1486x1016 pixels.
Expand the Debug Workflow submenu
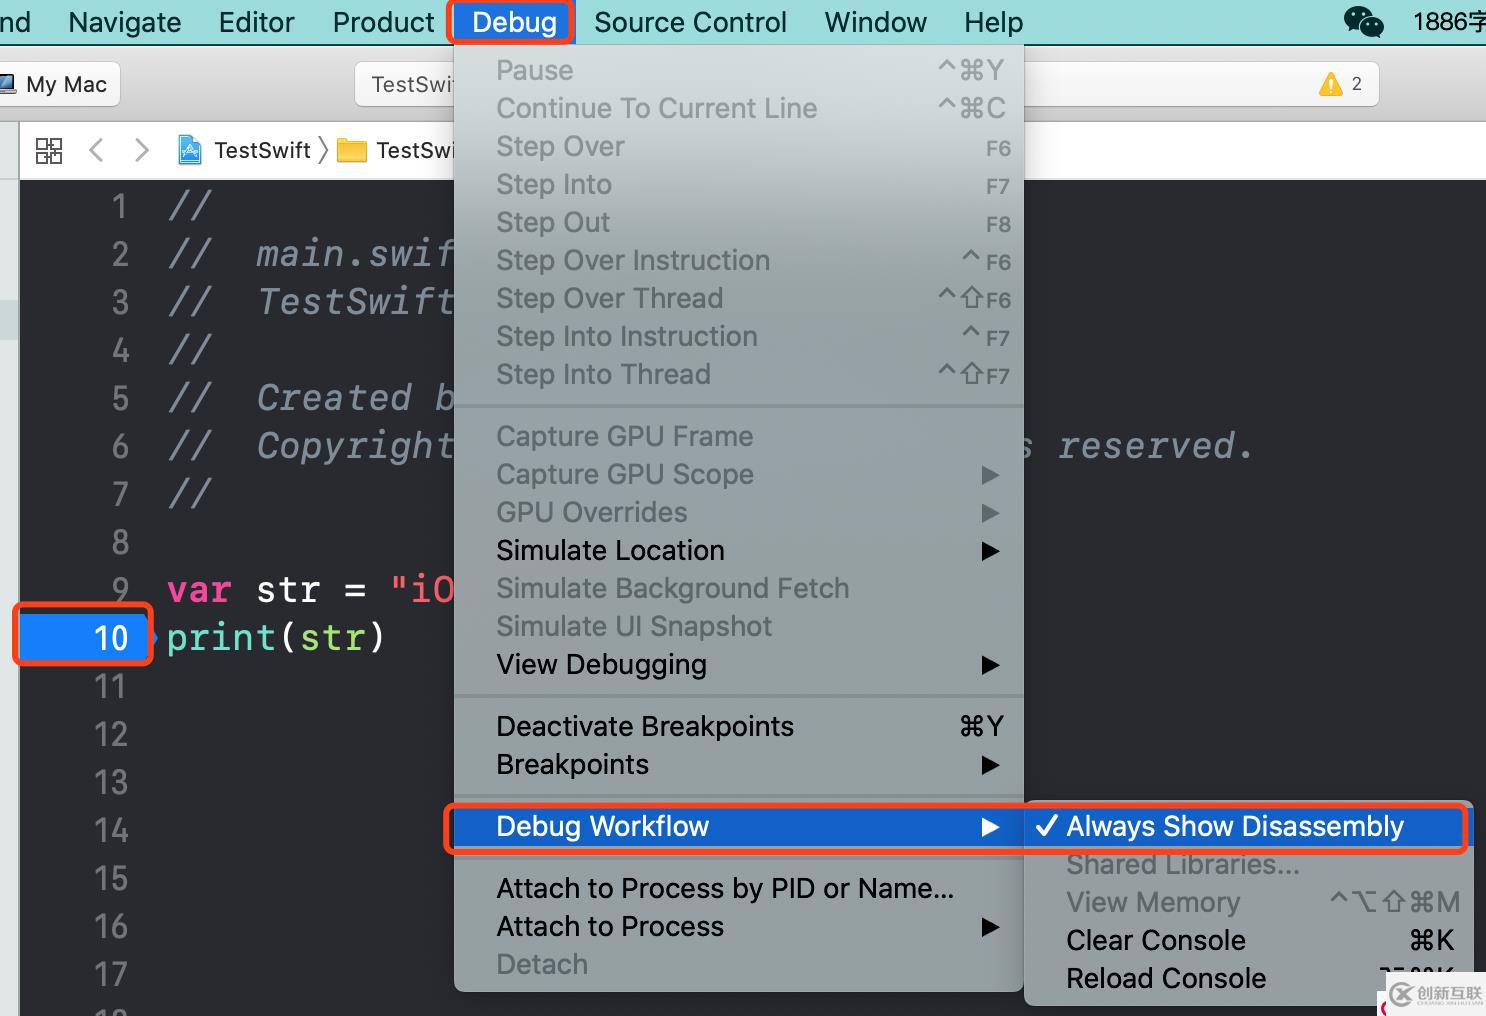[738, 826]
